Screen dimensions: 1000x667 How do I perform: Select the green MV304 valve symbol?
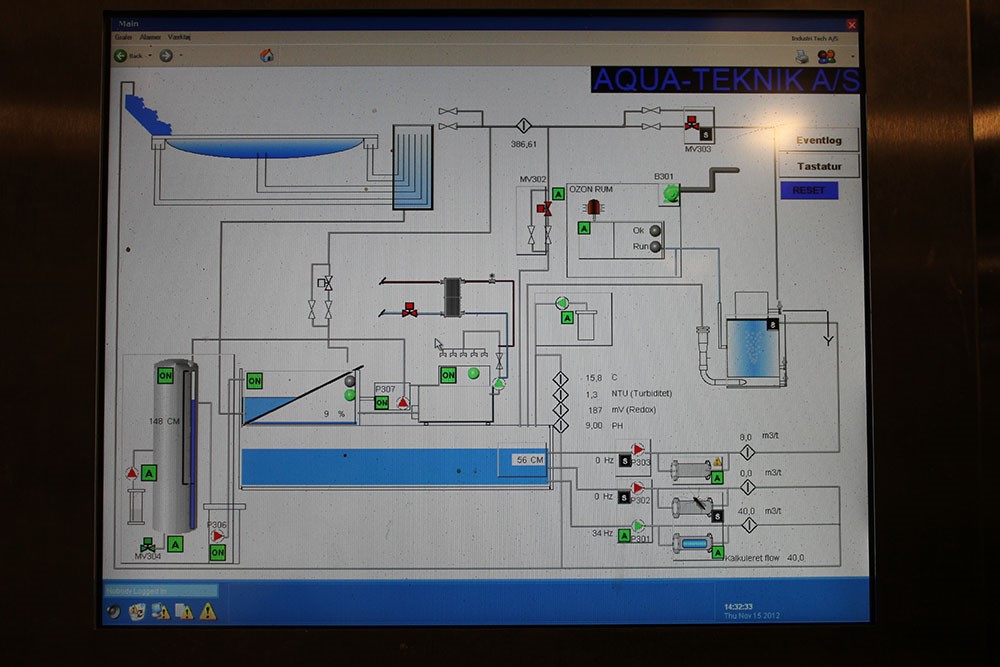pos(147,545)
